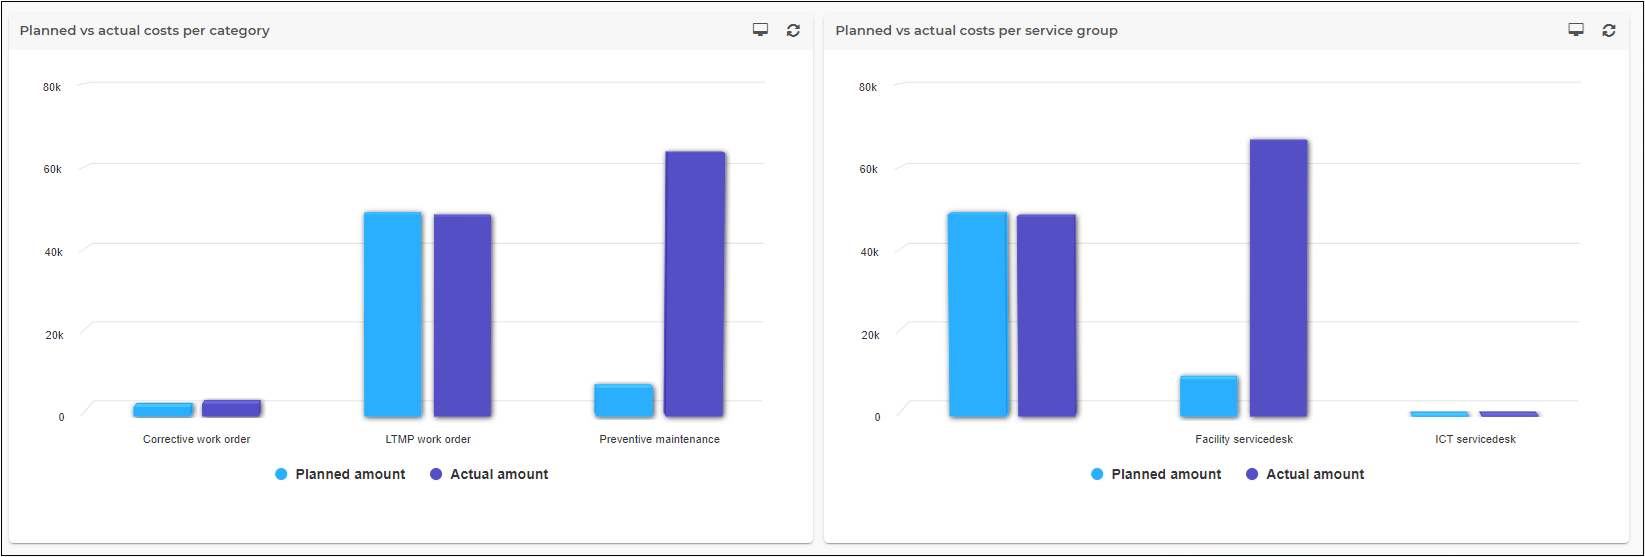Click the 'LTMP work order' axis label

coord(428,439)
